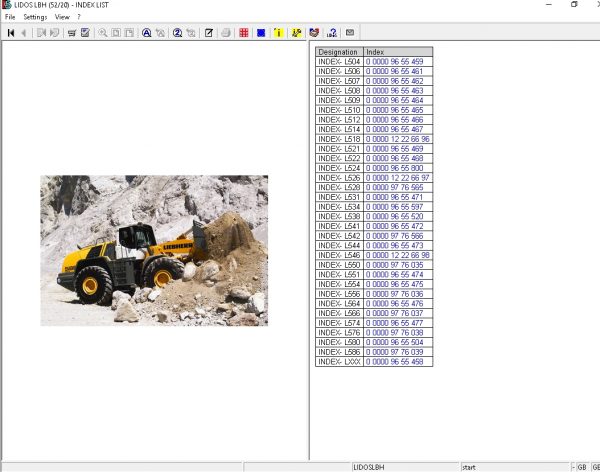Image resolution: width=600 pixels, height=472 pixels.
Task: Click the red grid icon
Action: pyautogui.click(x=244, y=33)
